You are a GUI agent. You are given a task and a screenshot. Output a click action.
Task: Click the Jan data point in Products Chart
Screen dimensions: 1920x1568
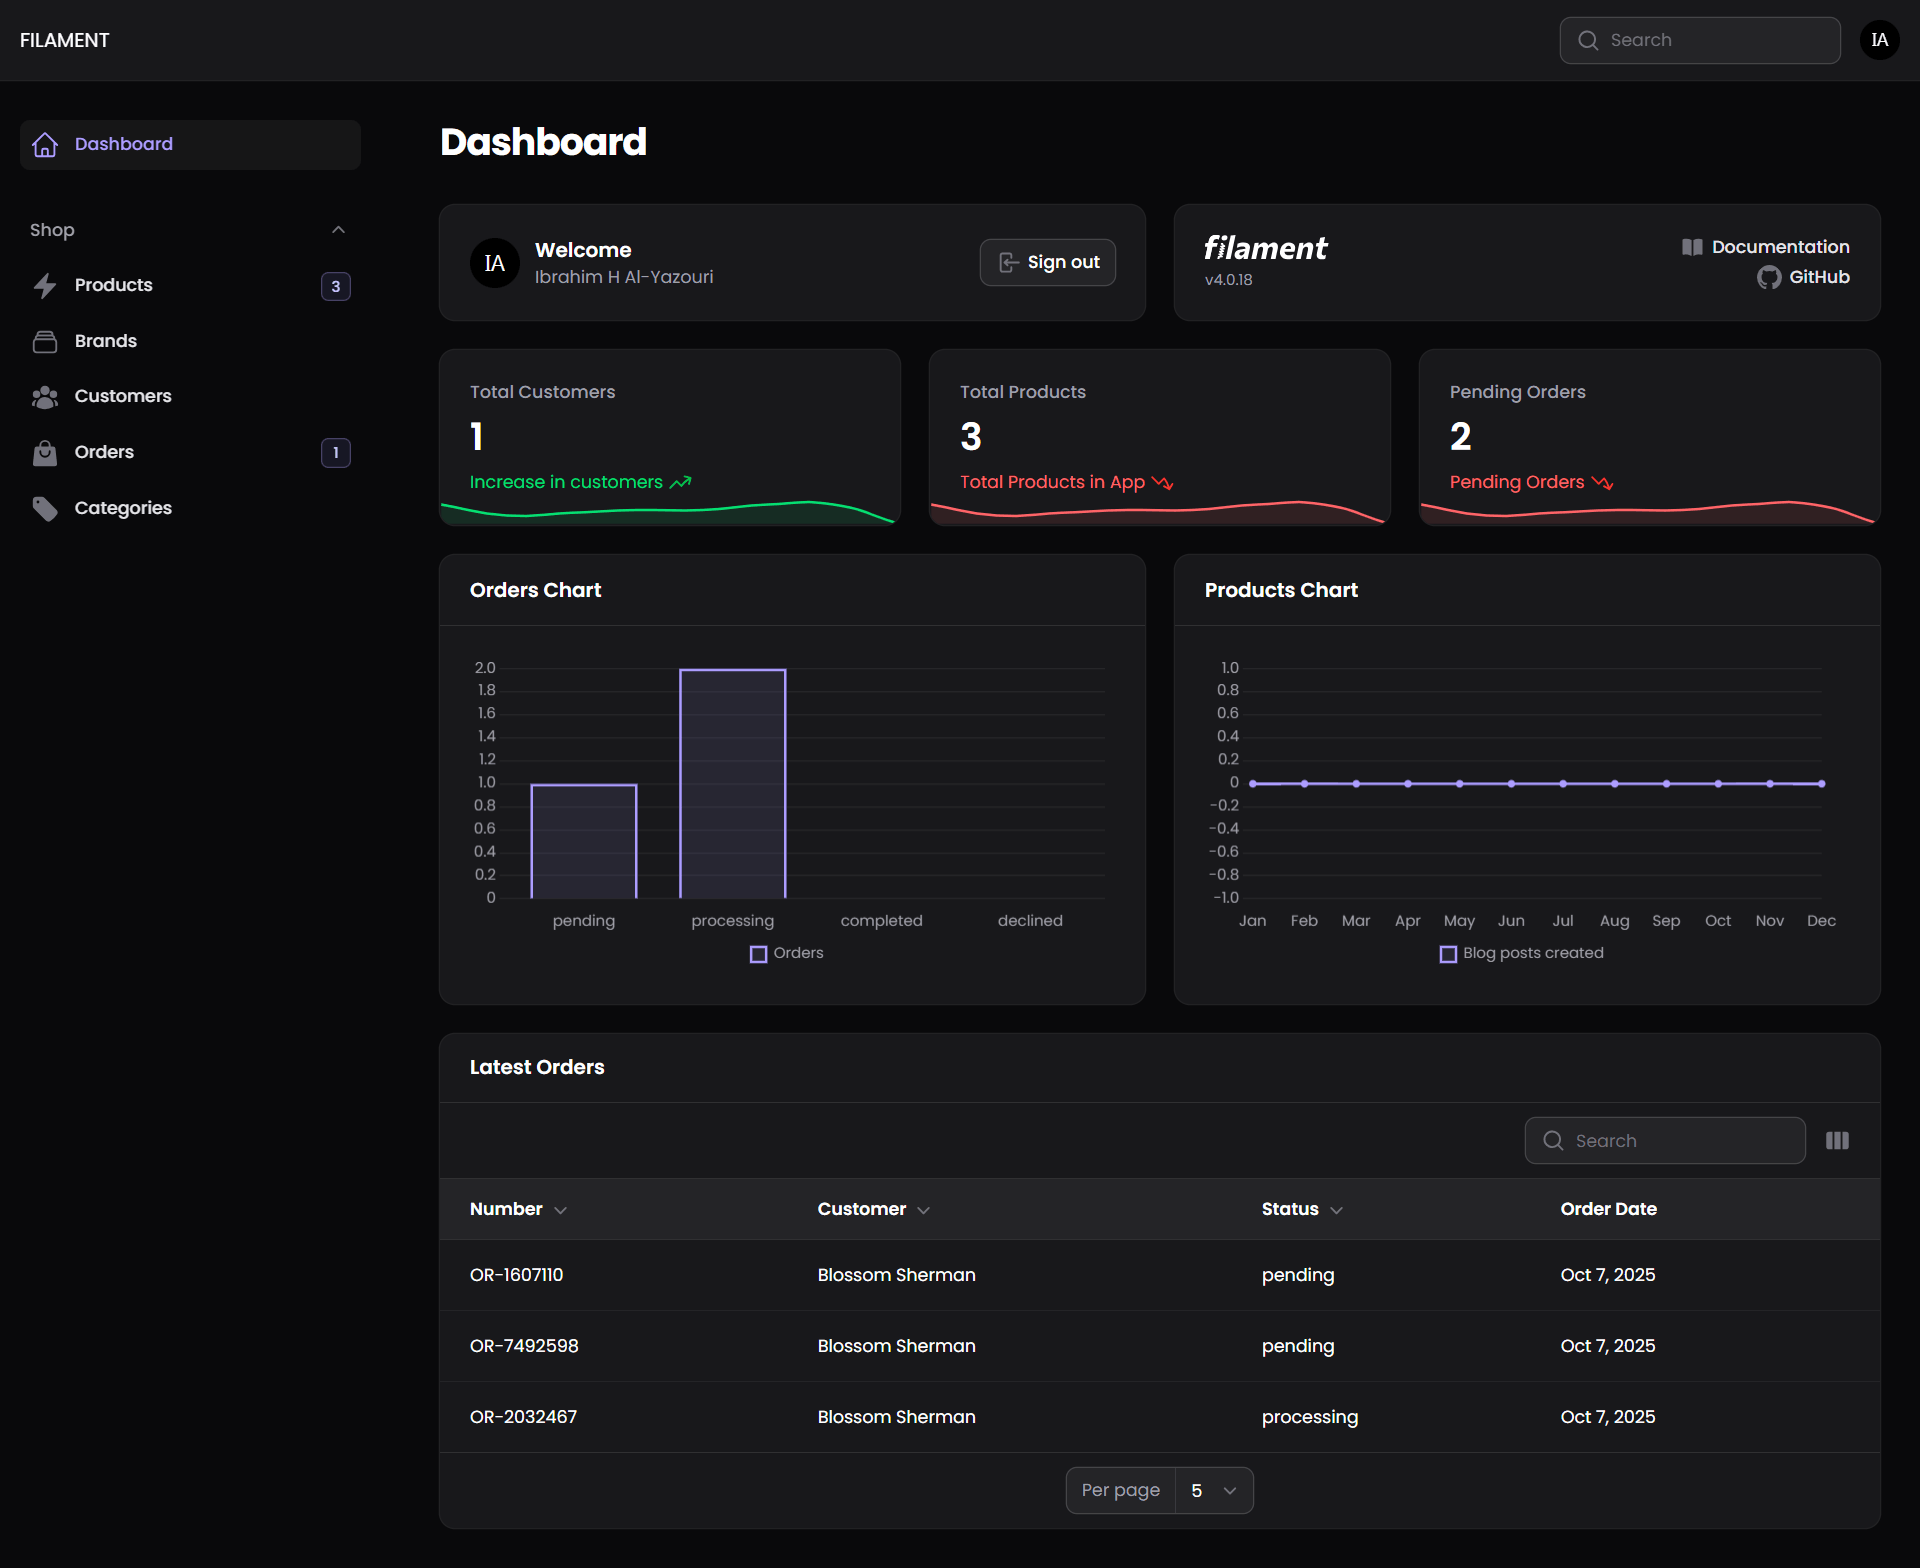click(x=1253, y=784)
